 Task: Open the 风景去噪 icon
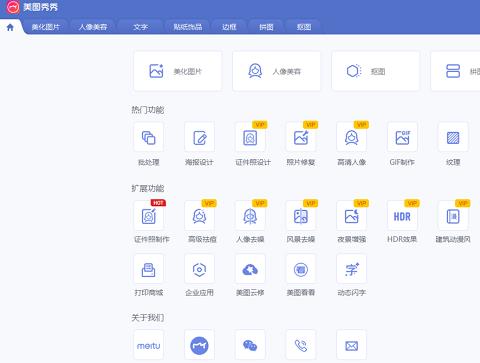(301, 216)
